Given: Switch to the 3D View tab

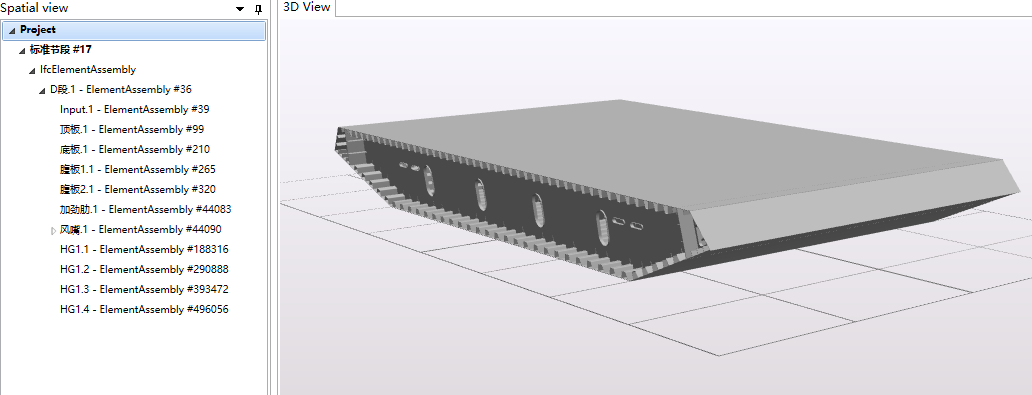Looking at the screenshot, I should (x=307, y=7).
